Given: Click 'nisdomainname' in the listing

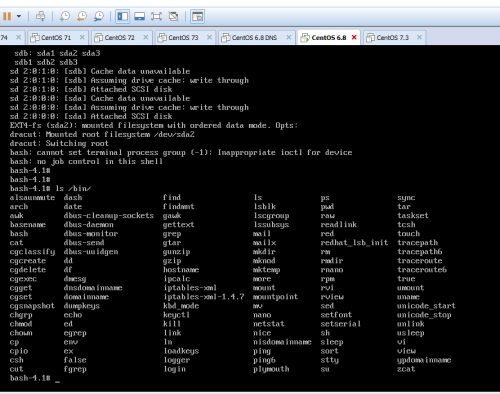Looking at the screenshot, I should click(282, 342).
